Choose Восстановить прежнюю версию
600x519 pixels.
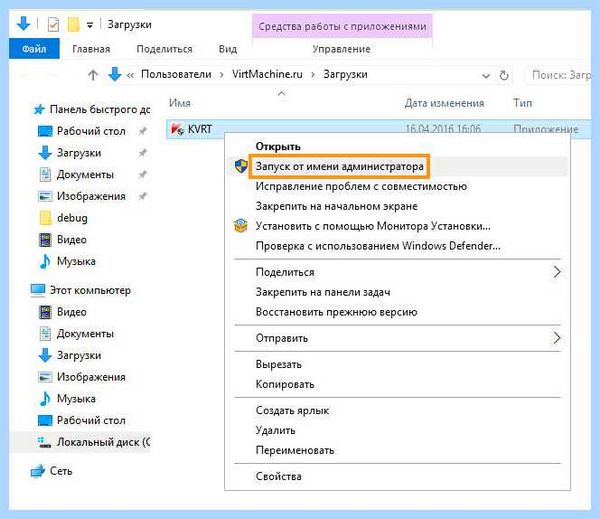336,312
